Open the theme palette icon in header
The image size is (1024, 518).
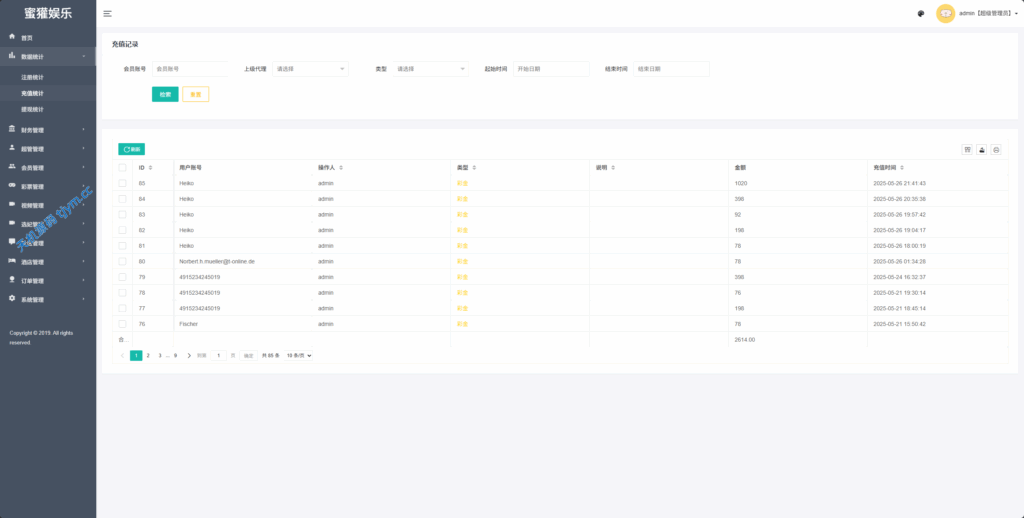tap(920, 14)
